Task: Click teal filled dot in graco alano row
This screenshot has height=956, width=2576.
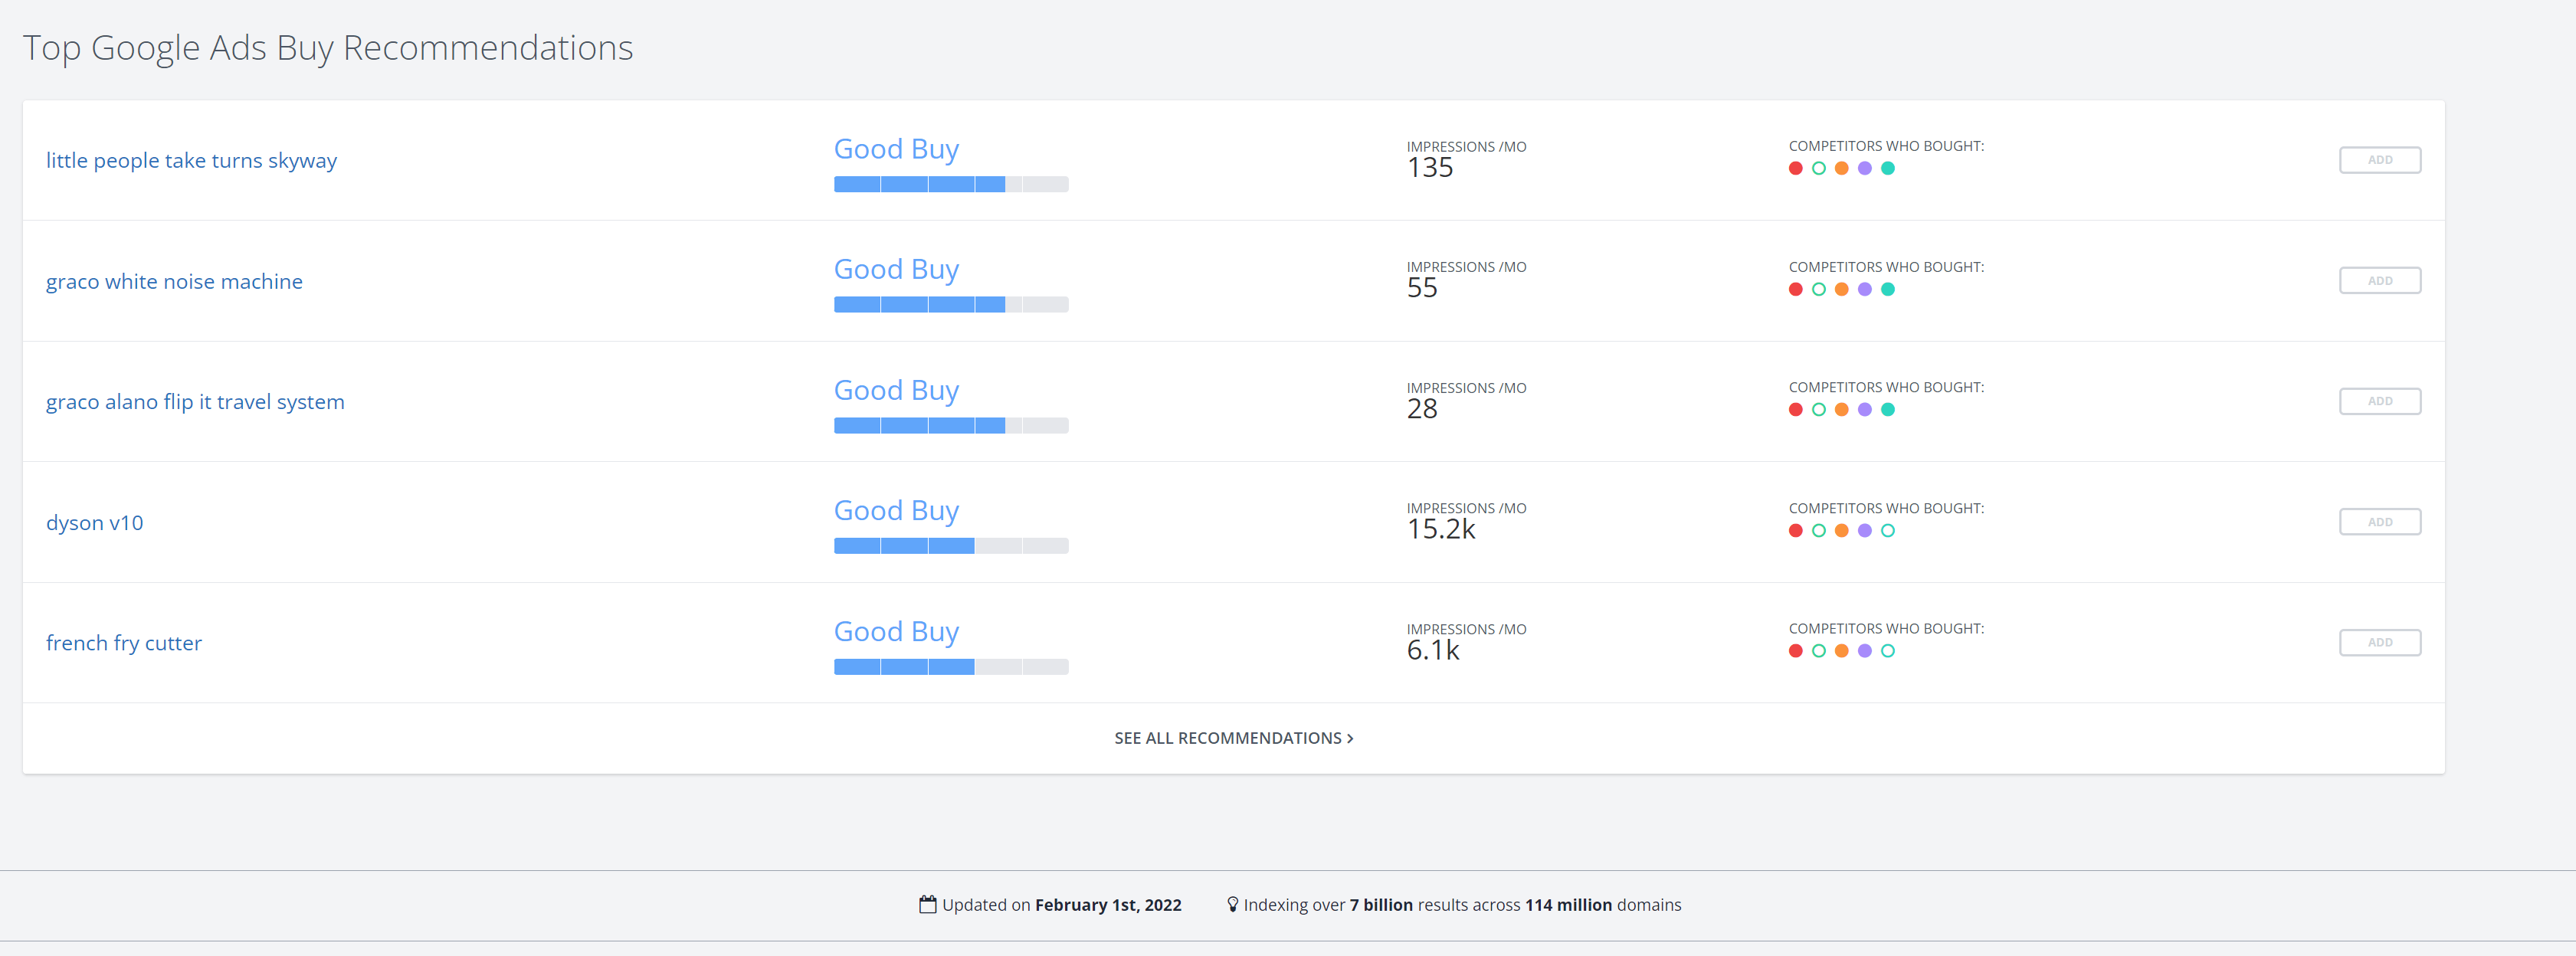Action: (1887, 410)
